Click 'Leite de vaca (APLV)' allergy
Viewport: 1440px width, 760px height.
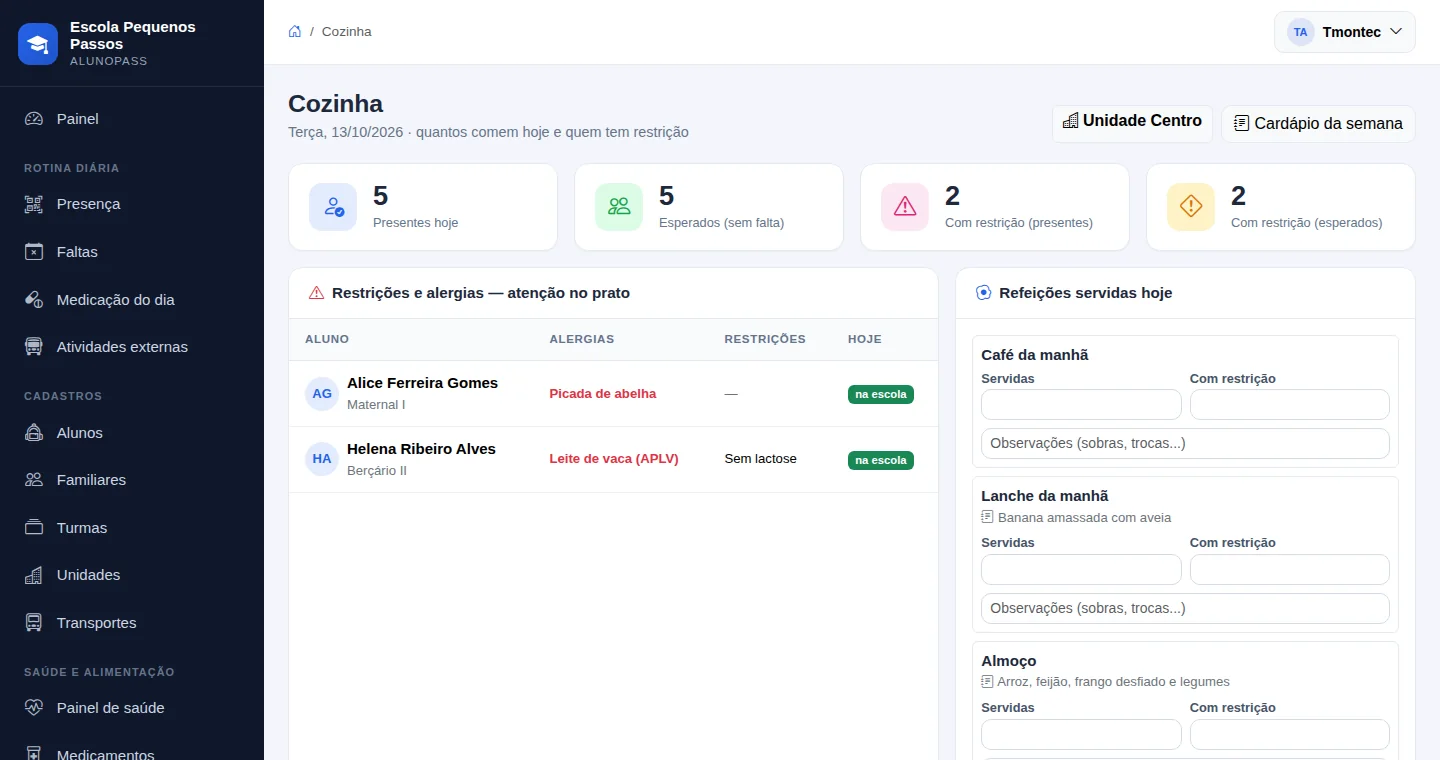click(614, 459)
